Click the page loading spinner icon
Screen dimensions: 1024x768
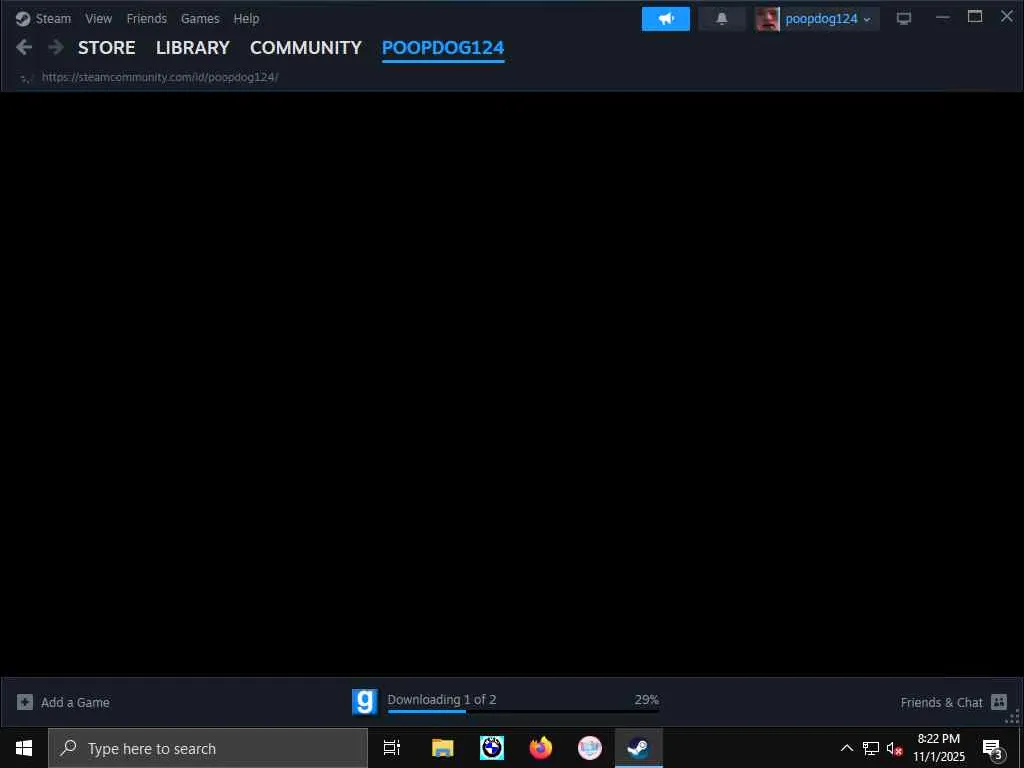pyautogui.click(x=25, y=78)
